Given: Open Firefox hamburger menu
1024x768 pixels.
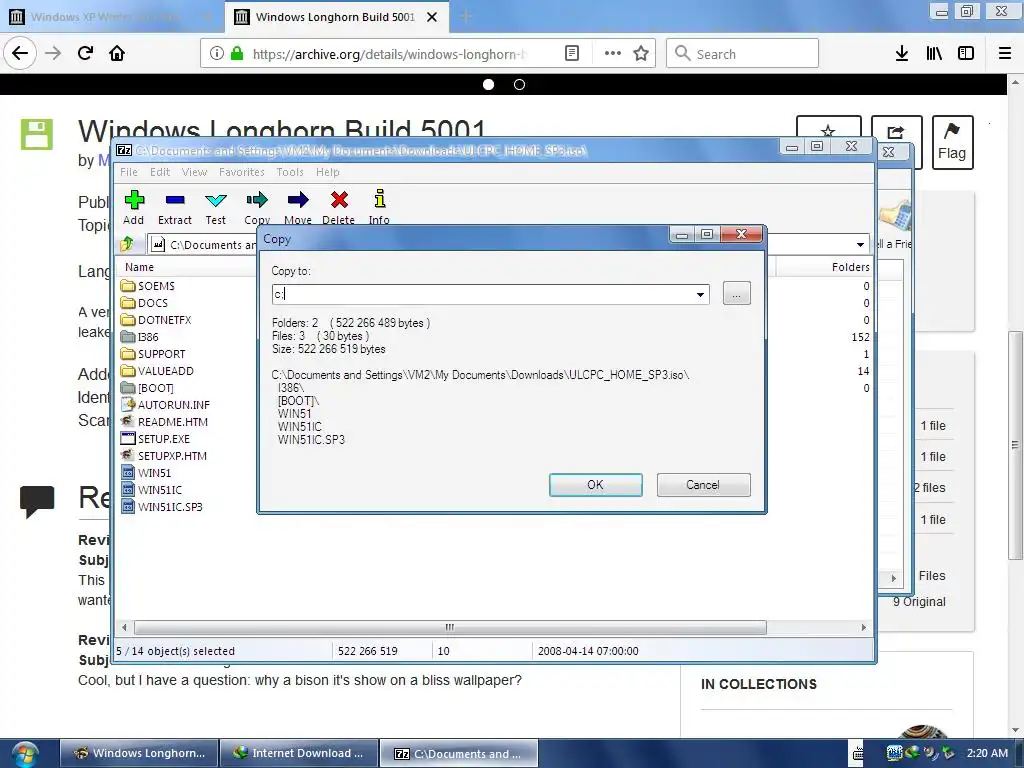Looking at the screenshot, I should click(1005, 54).
